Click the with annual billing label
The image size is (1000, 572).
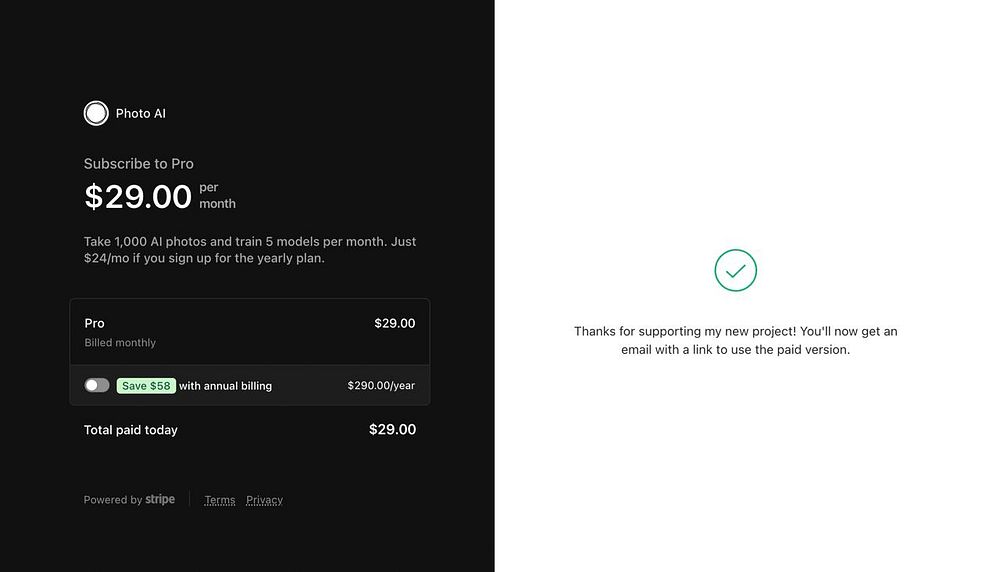226,385
